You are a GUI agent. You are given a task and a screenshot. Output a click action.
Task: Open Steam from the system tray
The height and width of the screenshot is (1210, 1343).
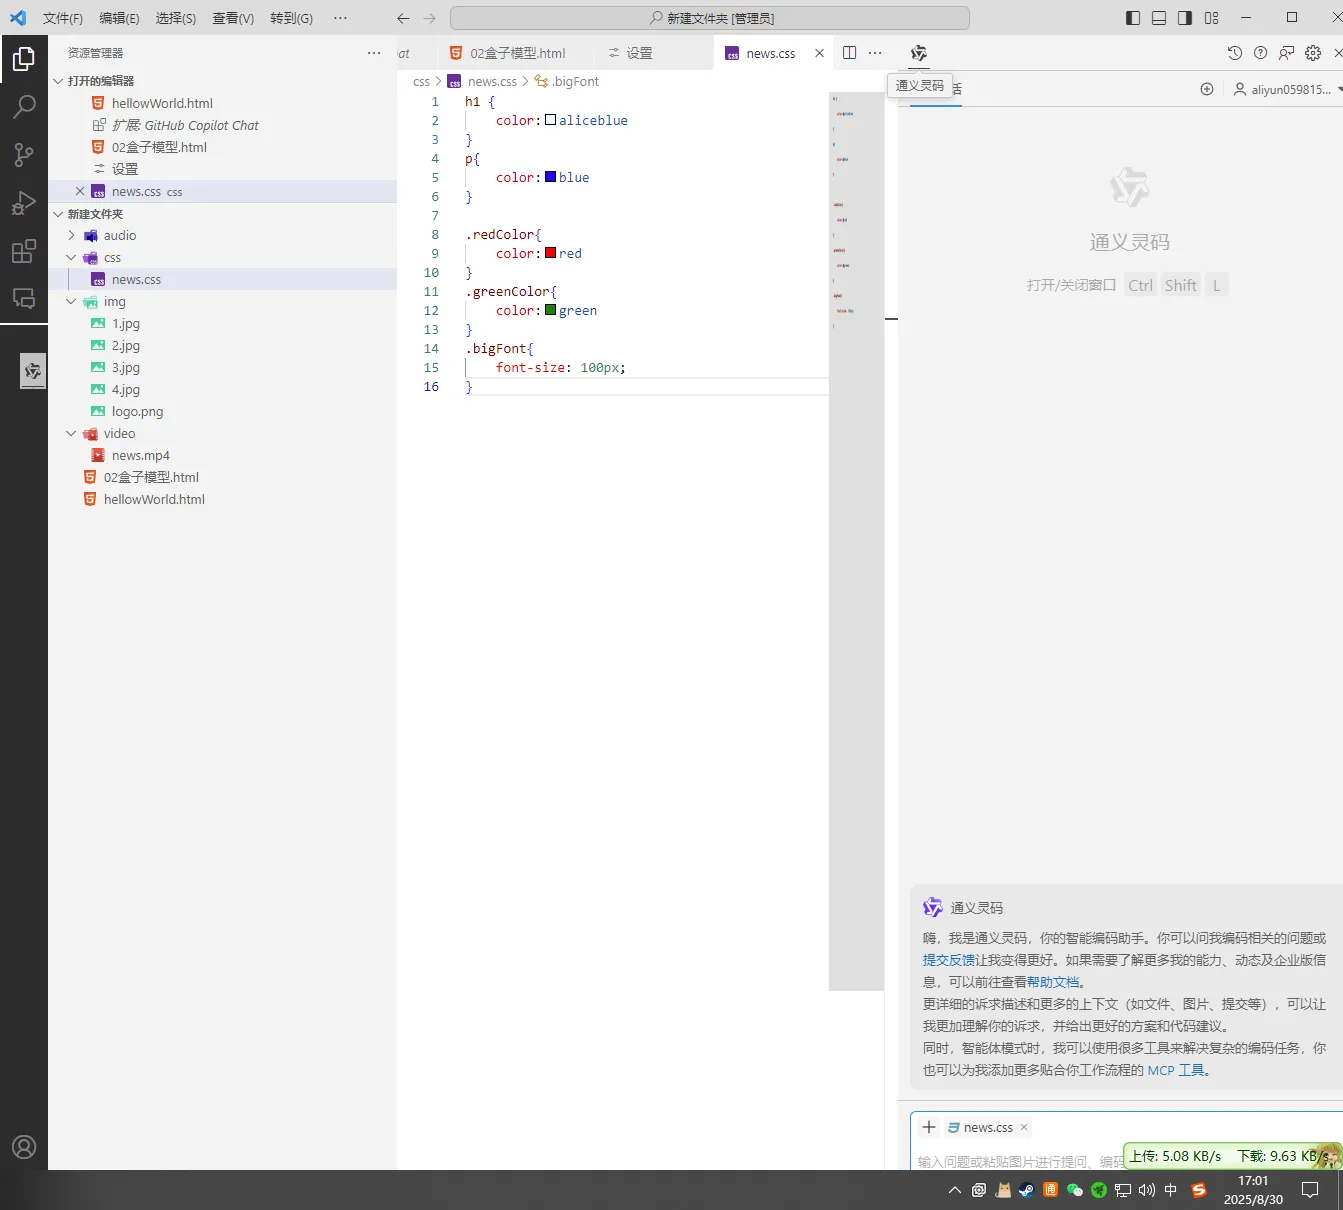tap(1027, 1190)
